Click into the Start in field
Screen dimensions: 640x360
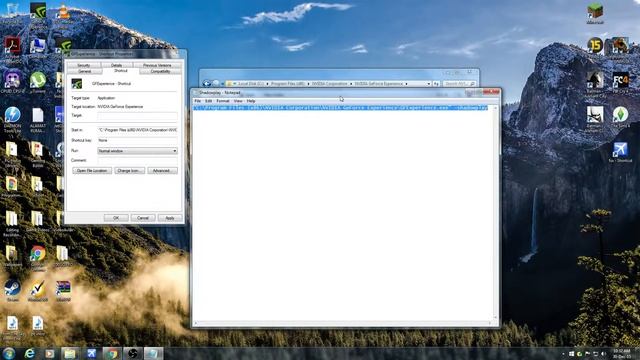click(x=137, y=130)
